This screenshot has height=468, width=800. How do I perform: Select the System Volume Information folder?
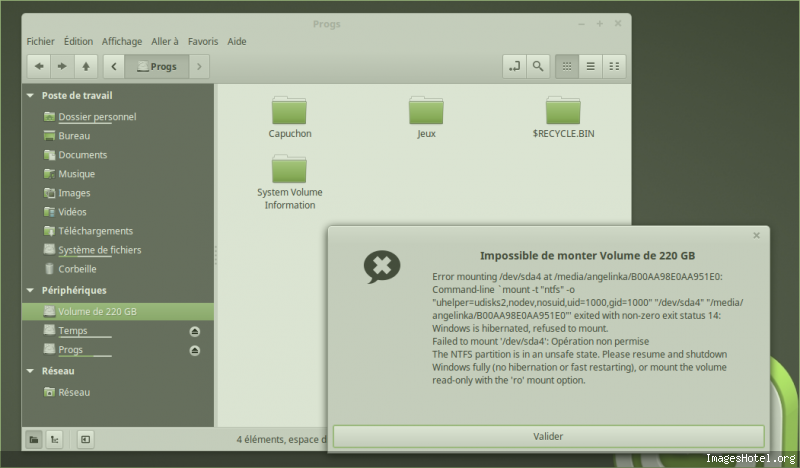tap(289, 182)
